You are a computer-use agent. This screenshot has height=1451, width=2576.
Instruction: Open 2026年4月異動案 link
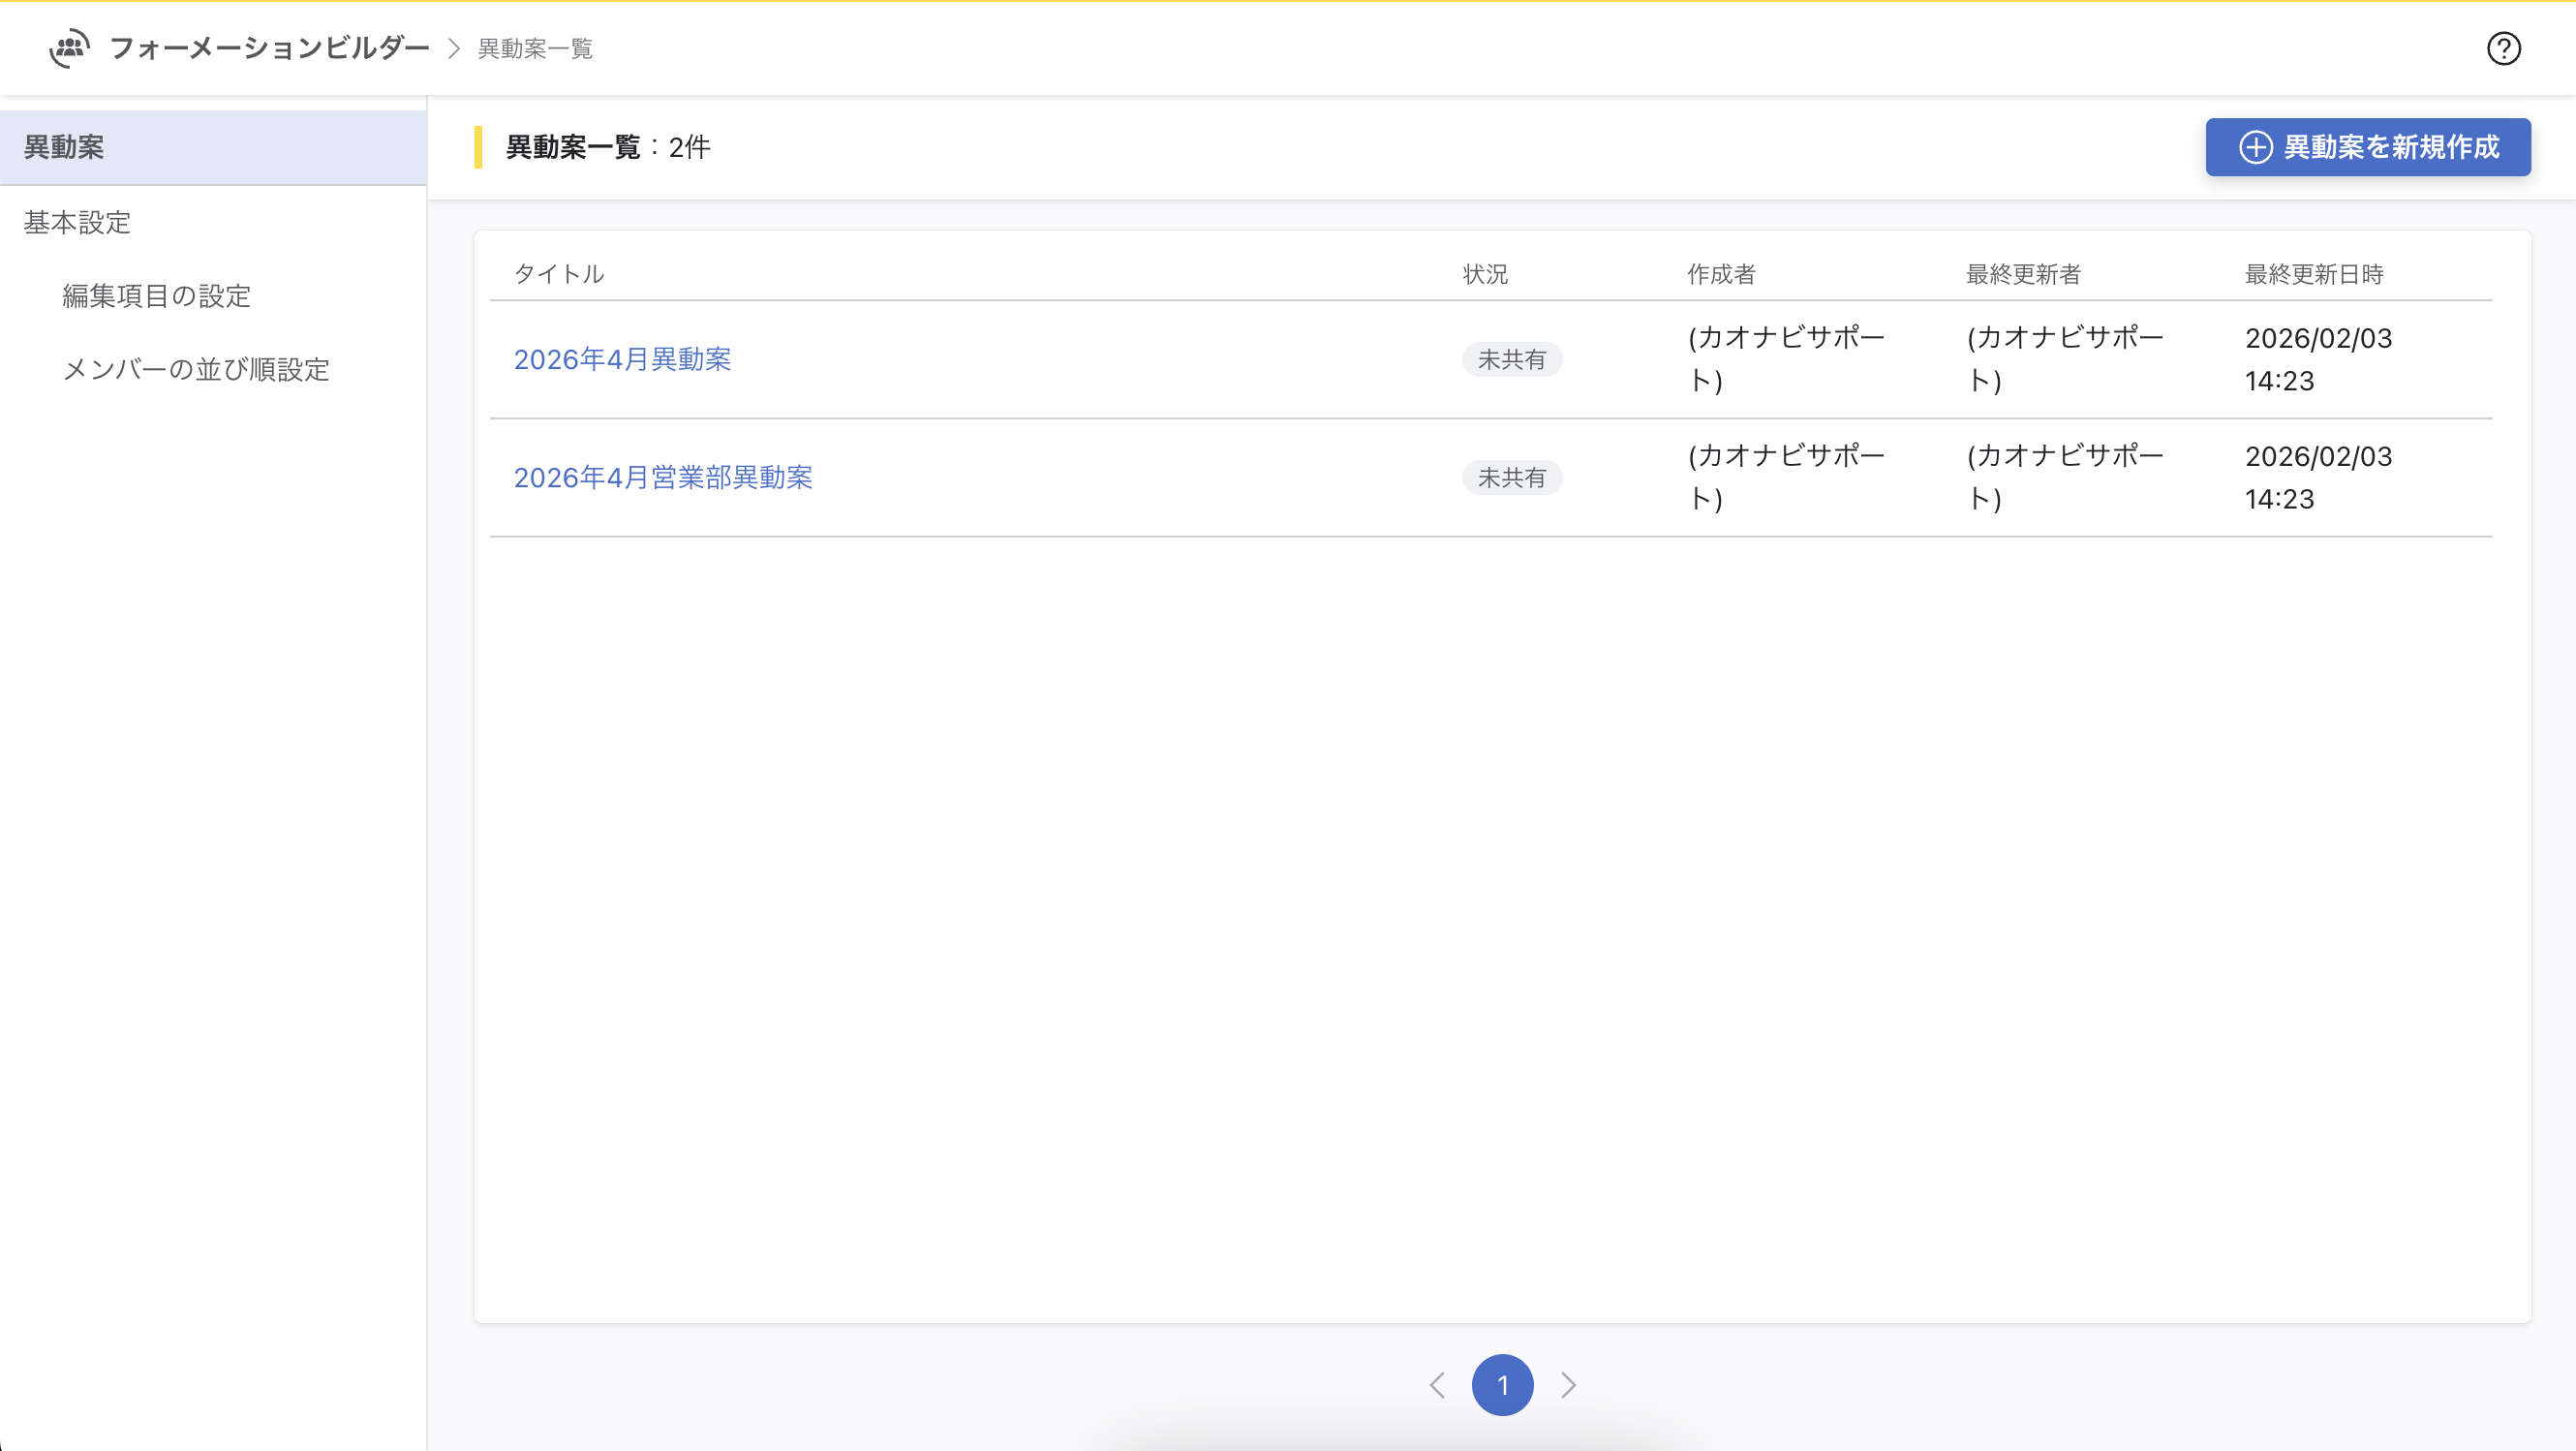(x=622, y=359)
